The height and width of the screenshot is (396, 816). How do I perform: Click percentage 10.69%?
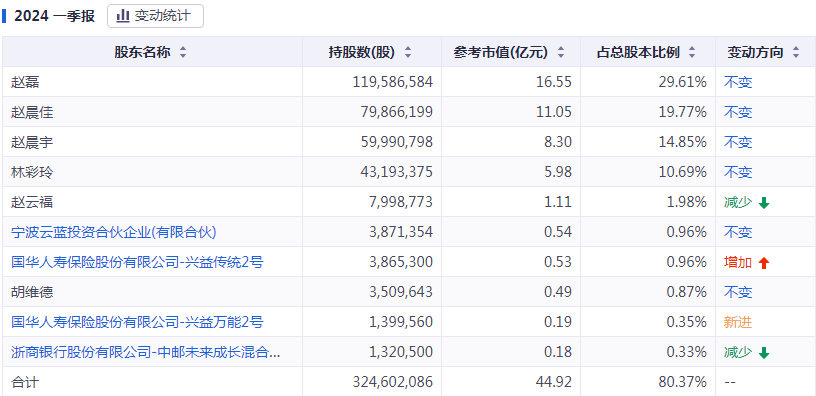pyautogui.click(x=683, y=172)
